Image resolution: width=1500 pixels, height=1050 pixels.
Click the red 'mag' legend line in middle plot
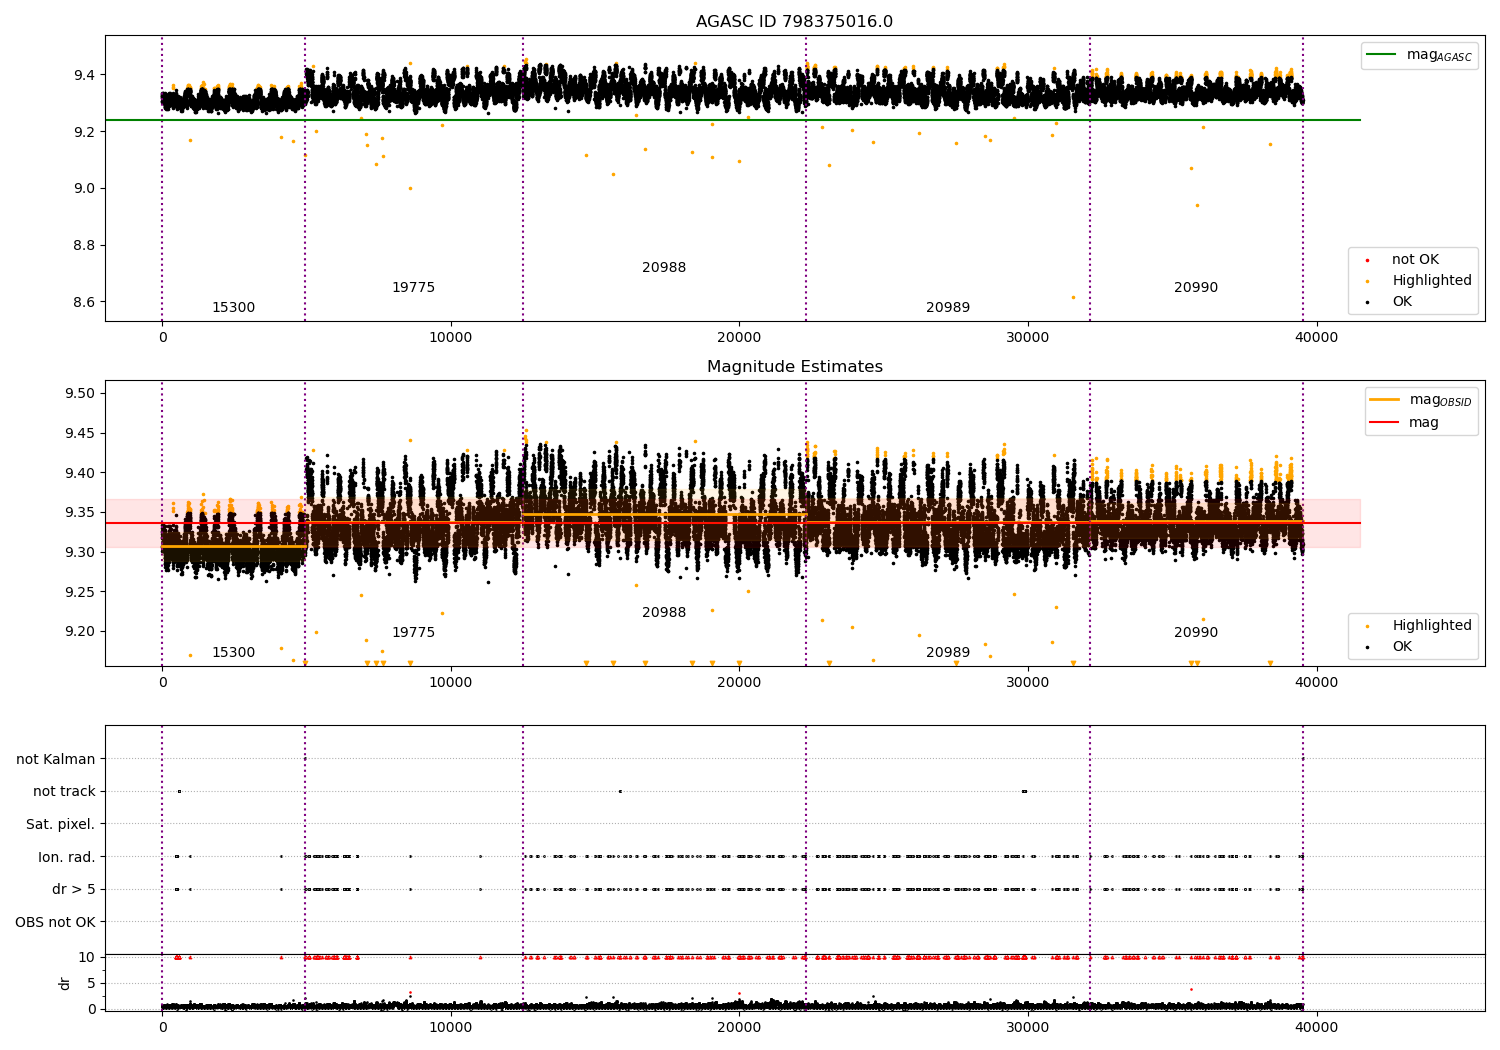pyautogui.click(x=1384, y=423)
